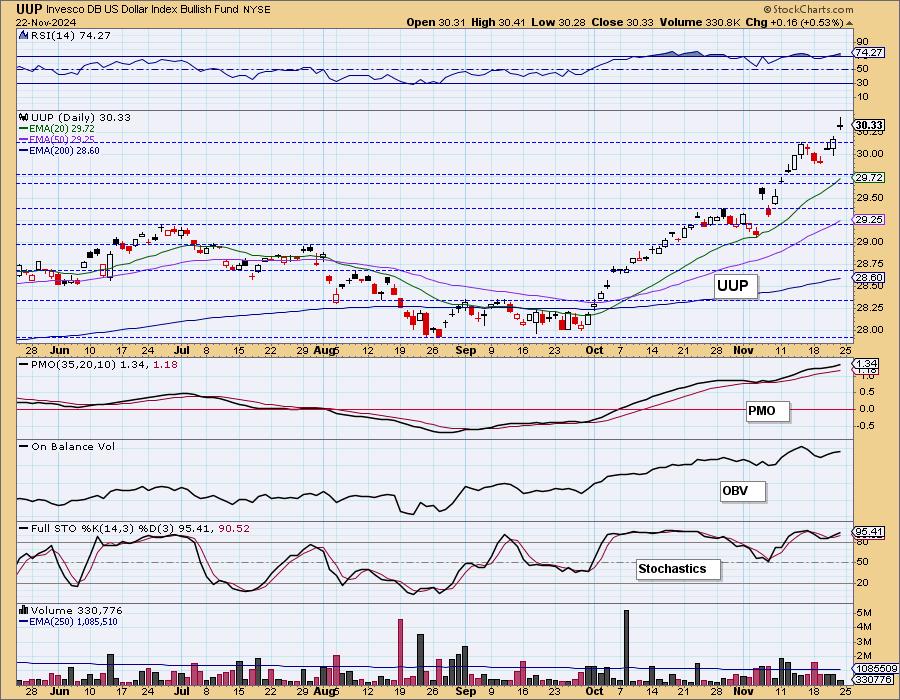Viewport: 900px width, 700px height.
Task: Click the 74.27 RSI value tag
Action: [x=869, y=52]
